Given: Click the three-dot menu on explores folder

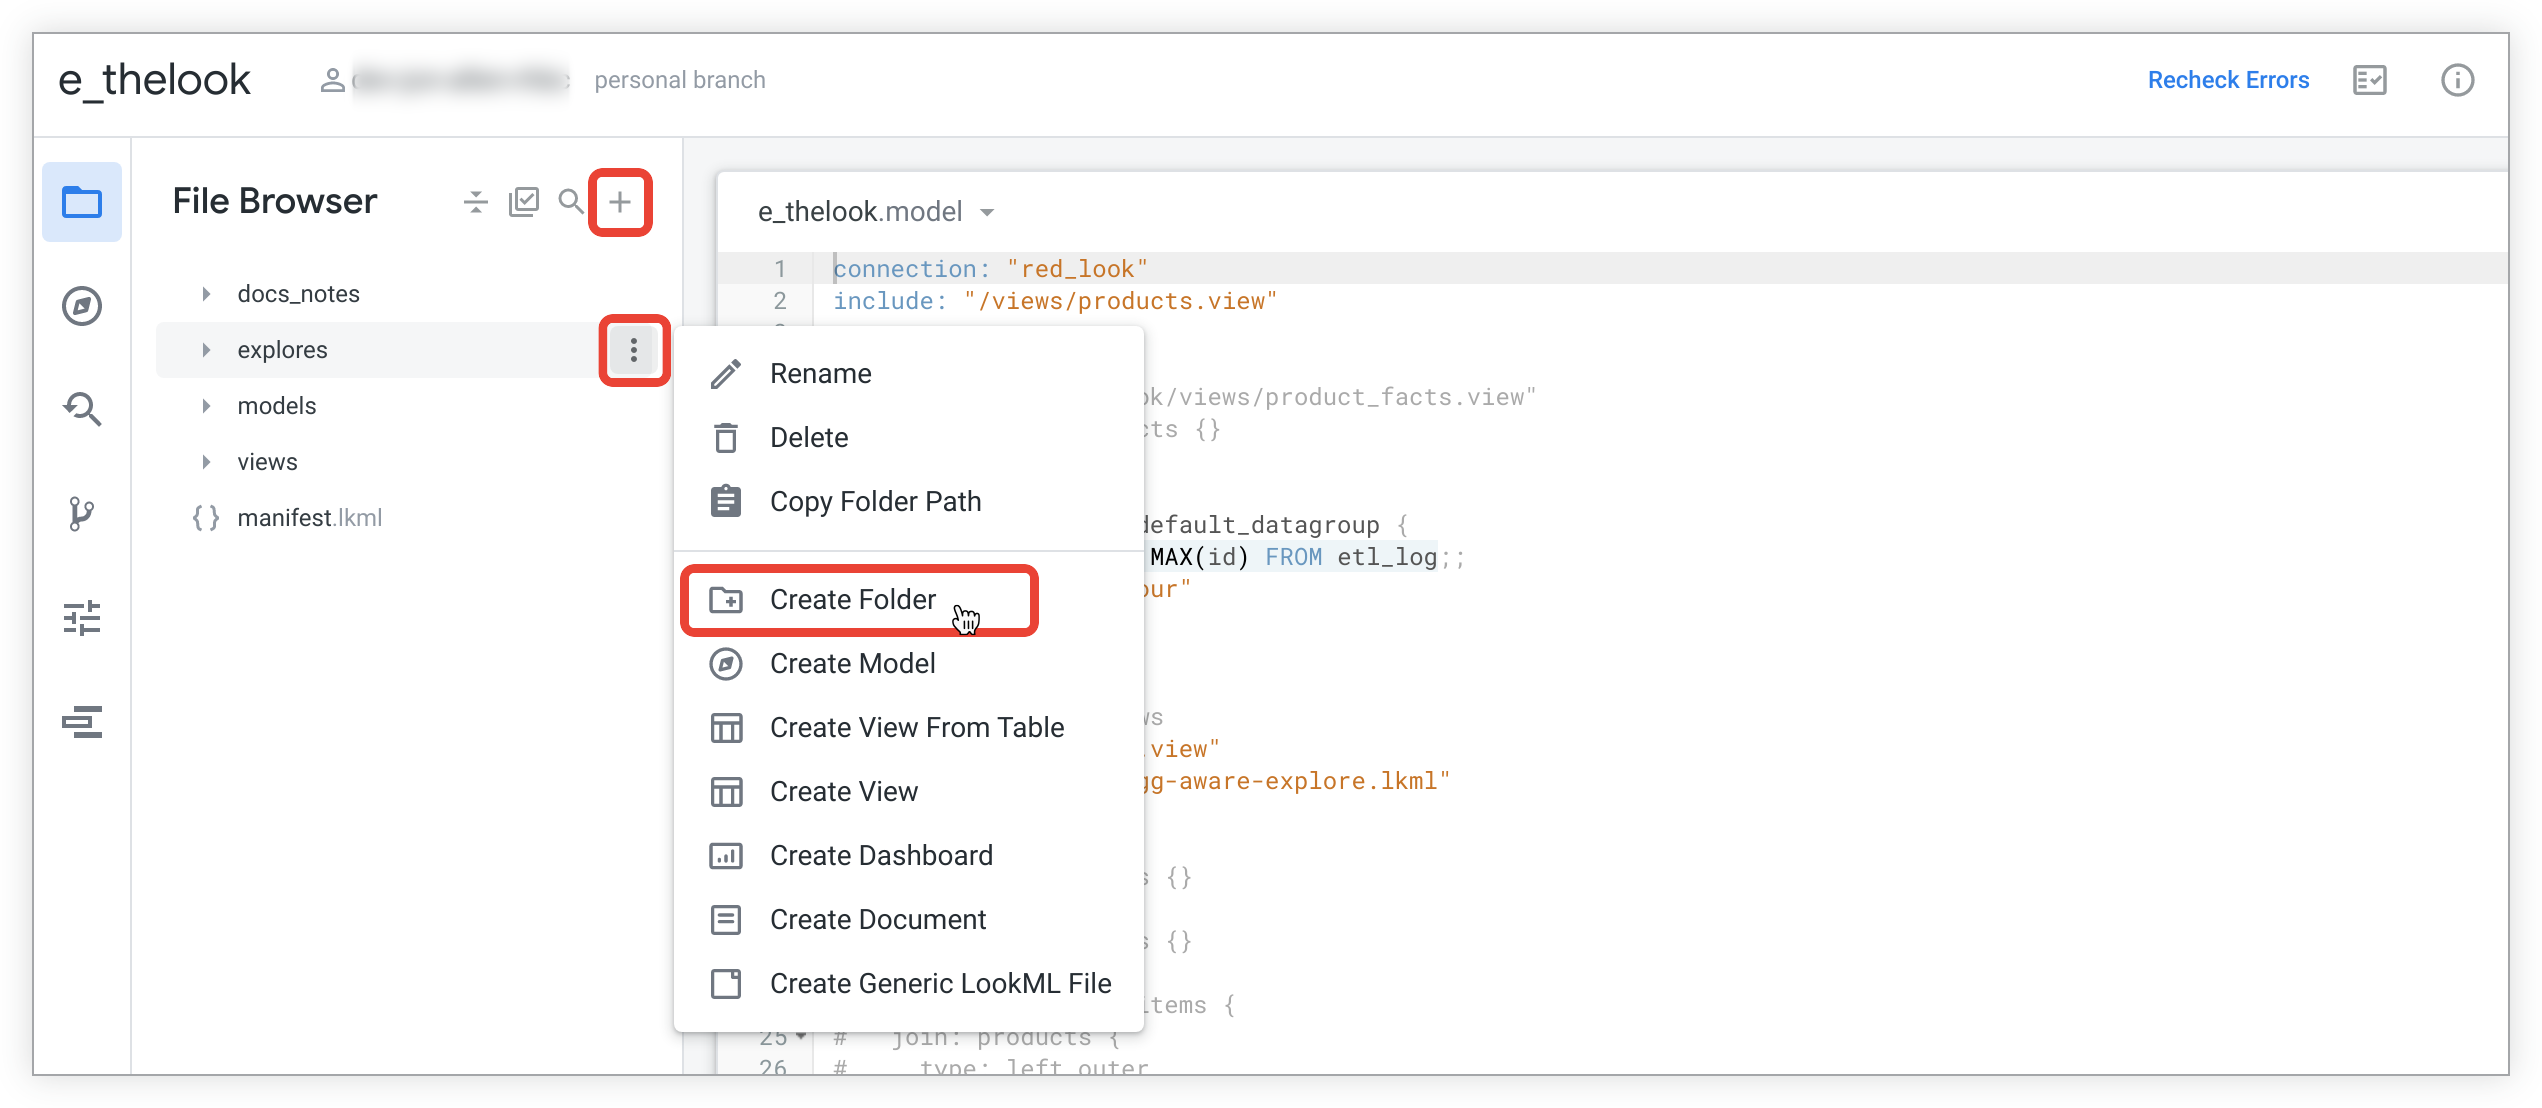Looking at the screenshot, I should [633, 350].
